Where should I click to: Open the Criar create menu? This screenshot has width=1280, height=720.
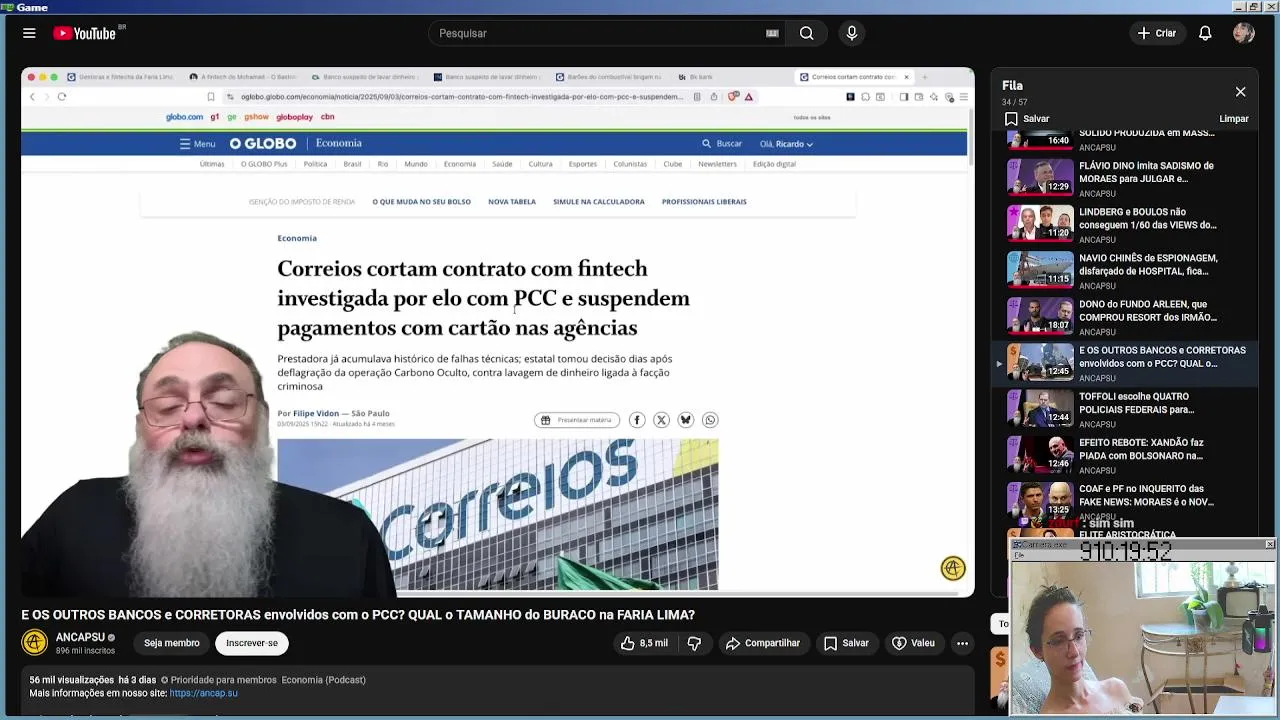[x=1157, y=33]
